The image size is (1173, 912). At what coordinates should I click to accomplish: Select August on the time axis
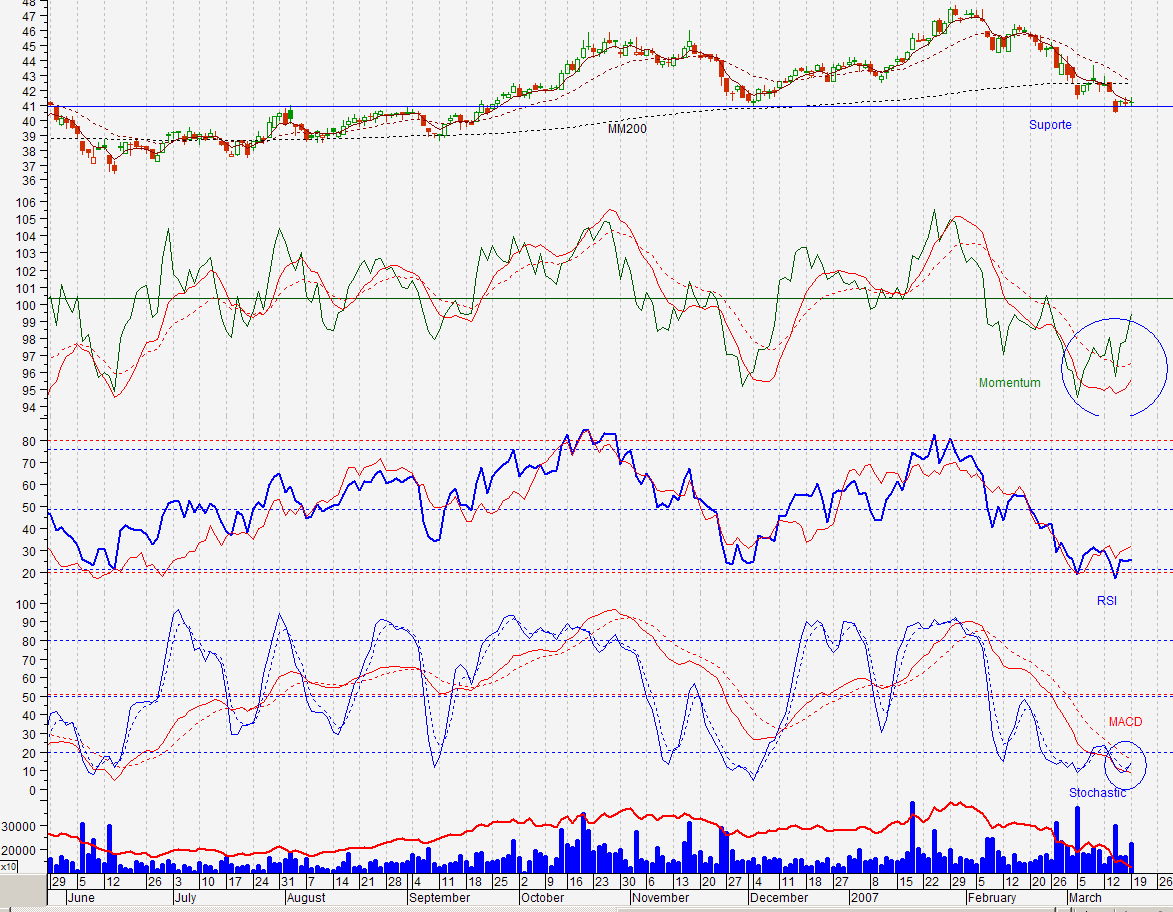tap(306, 897)
